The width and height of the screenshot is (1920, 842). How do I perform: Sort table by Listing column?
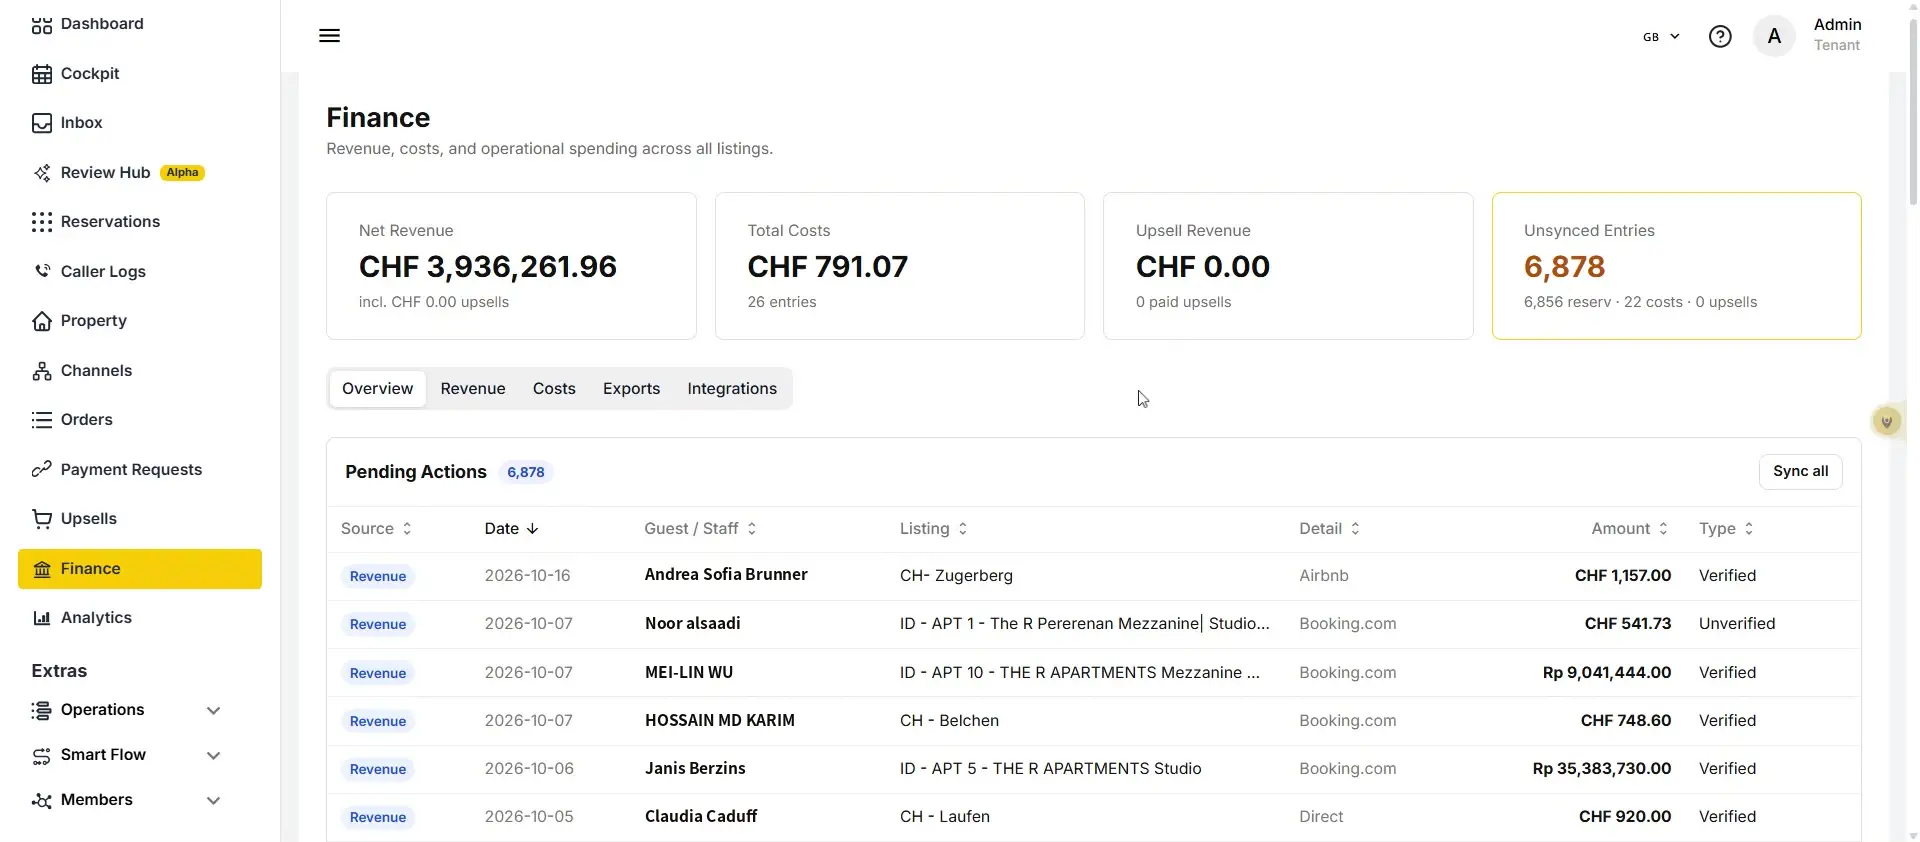pyautogui.click(x=933, y=529)
